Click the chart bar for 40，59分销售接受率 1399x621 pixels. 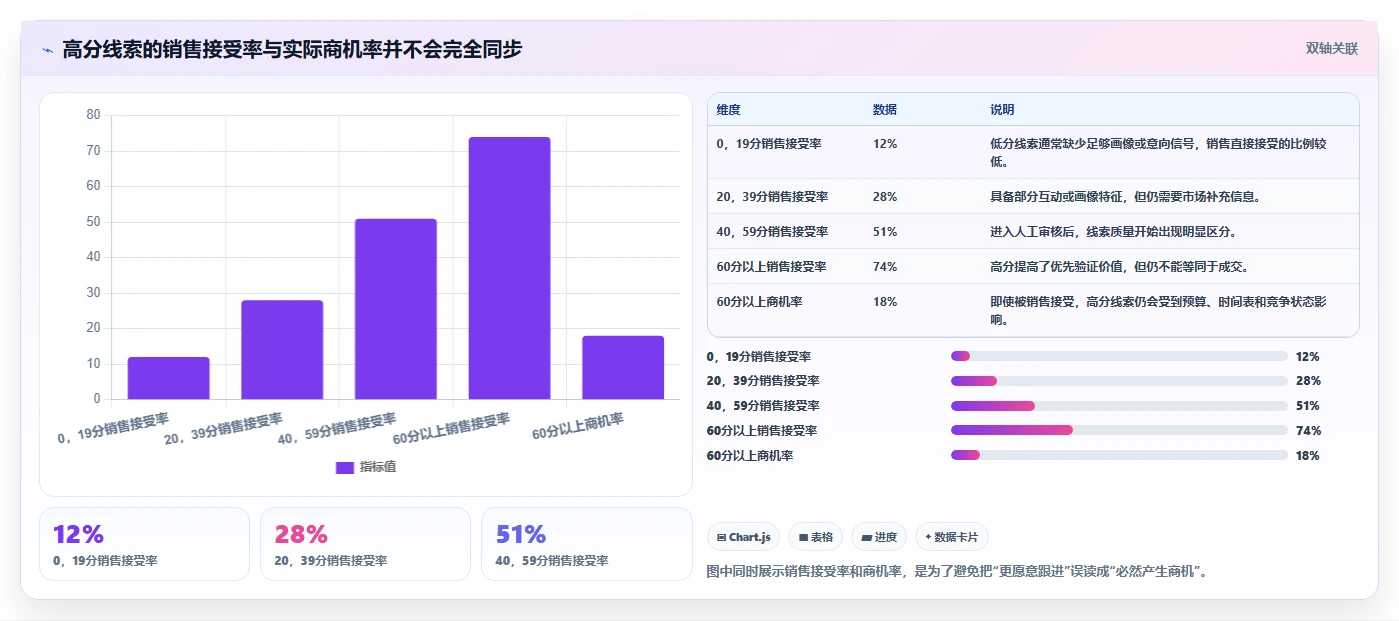click(396, 309)
